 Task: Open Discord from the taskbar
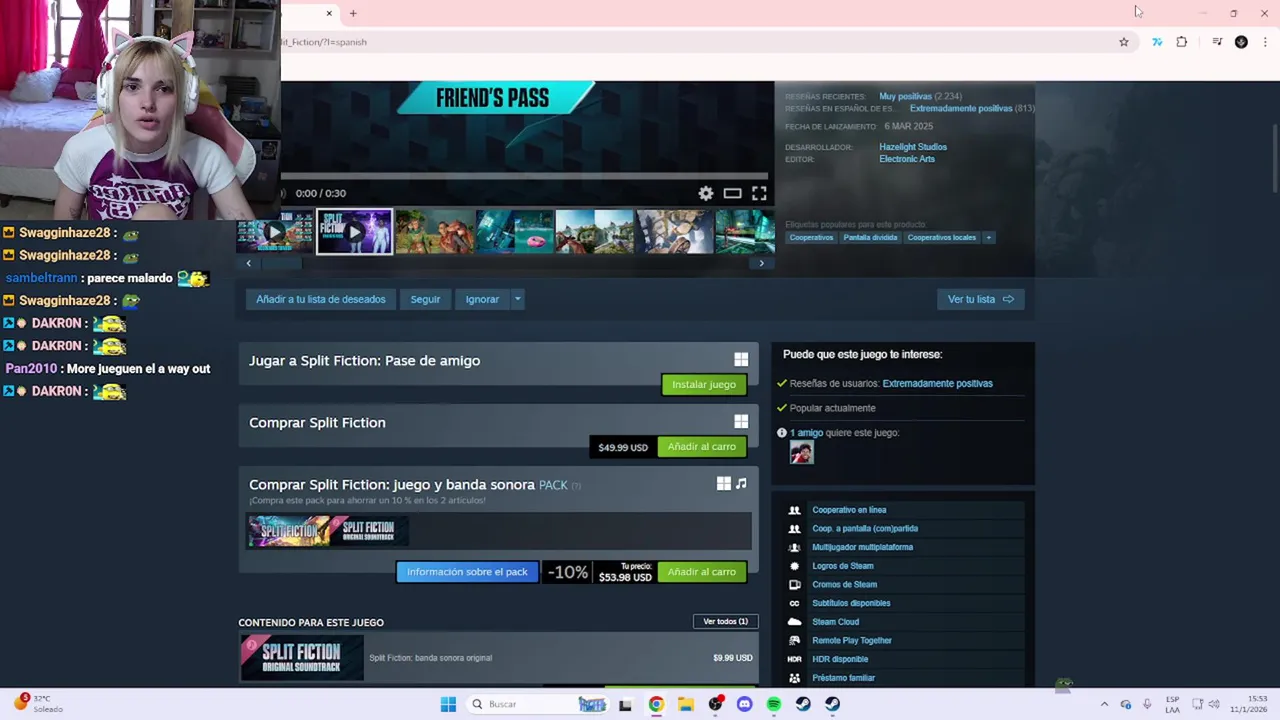[744, 704]
